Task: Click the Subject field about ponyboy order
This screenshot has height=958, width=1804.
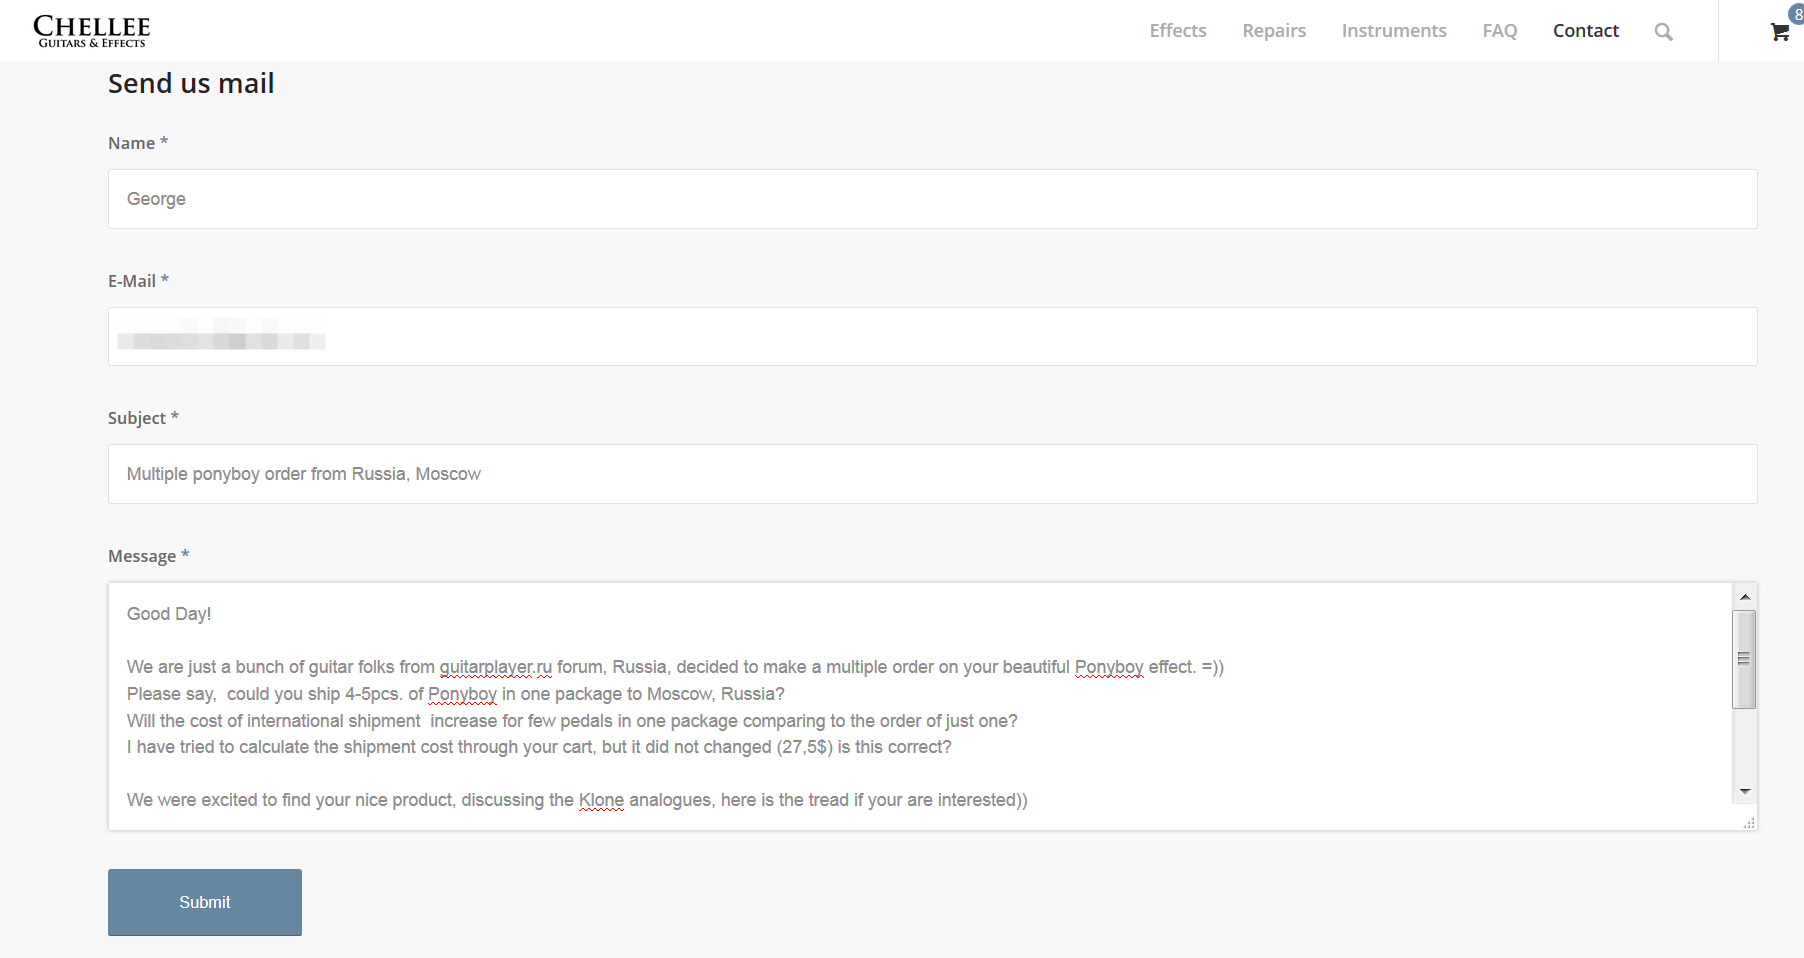Action: coord(932,474)
